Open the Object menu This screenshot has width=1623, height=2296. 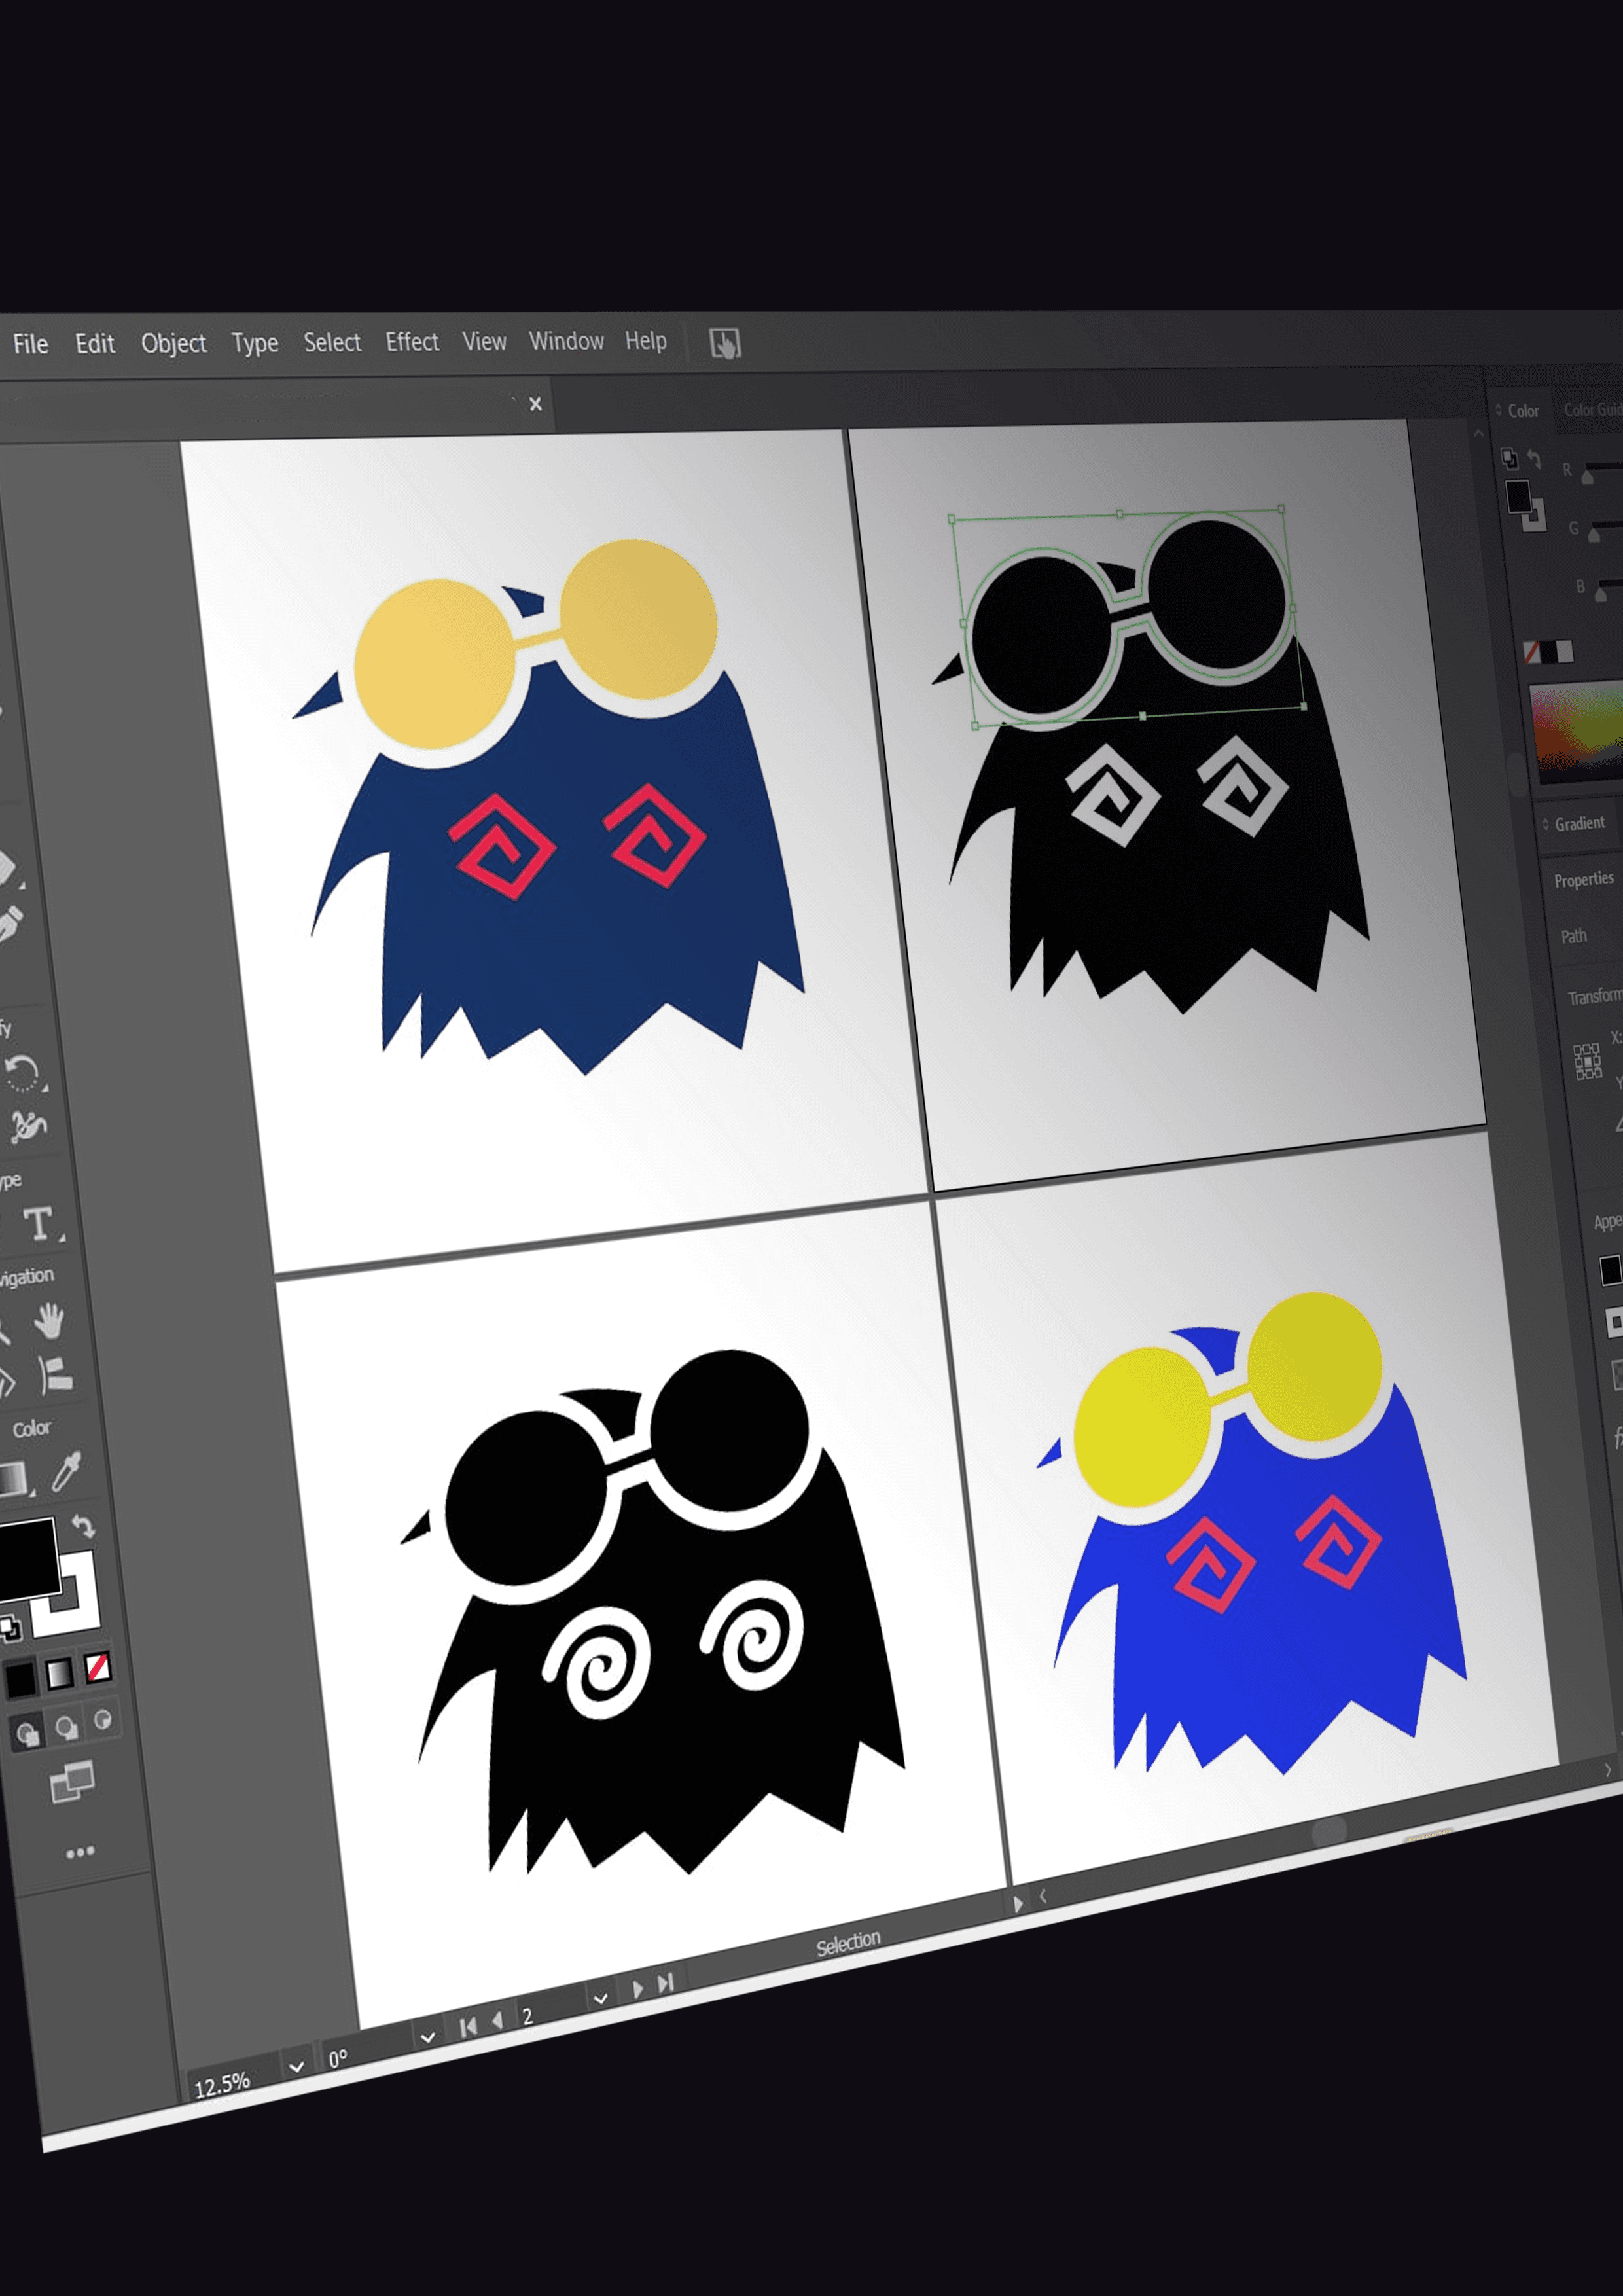click(x=173, y=344)
